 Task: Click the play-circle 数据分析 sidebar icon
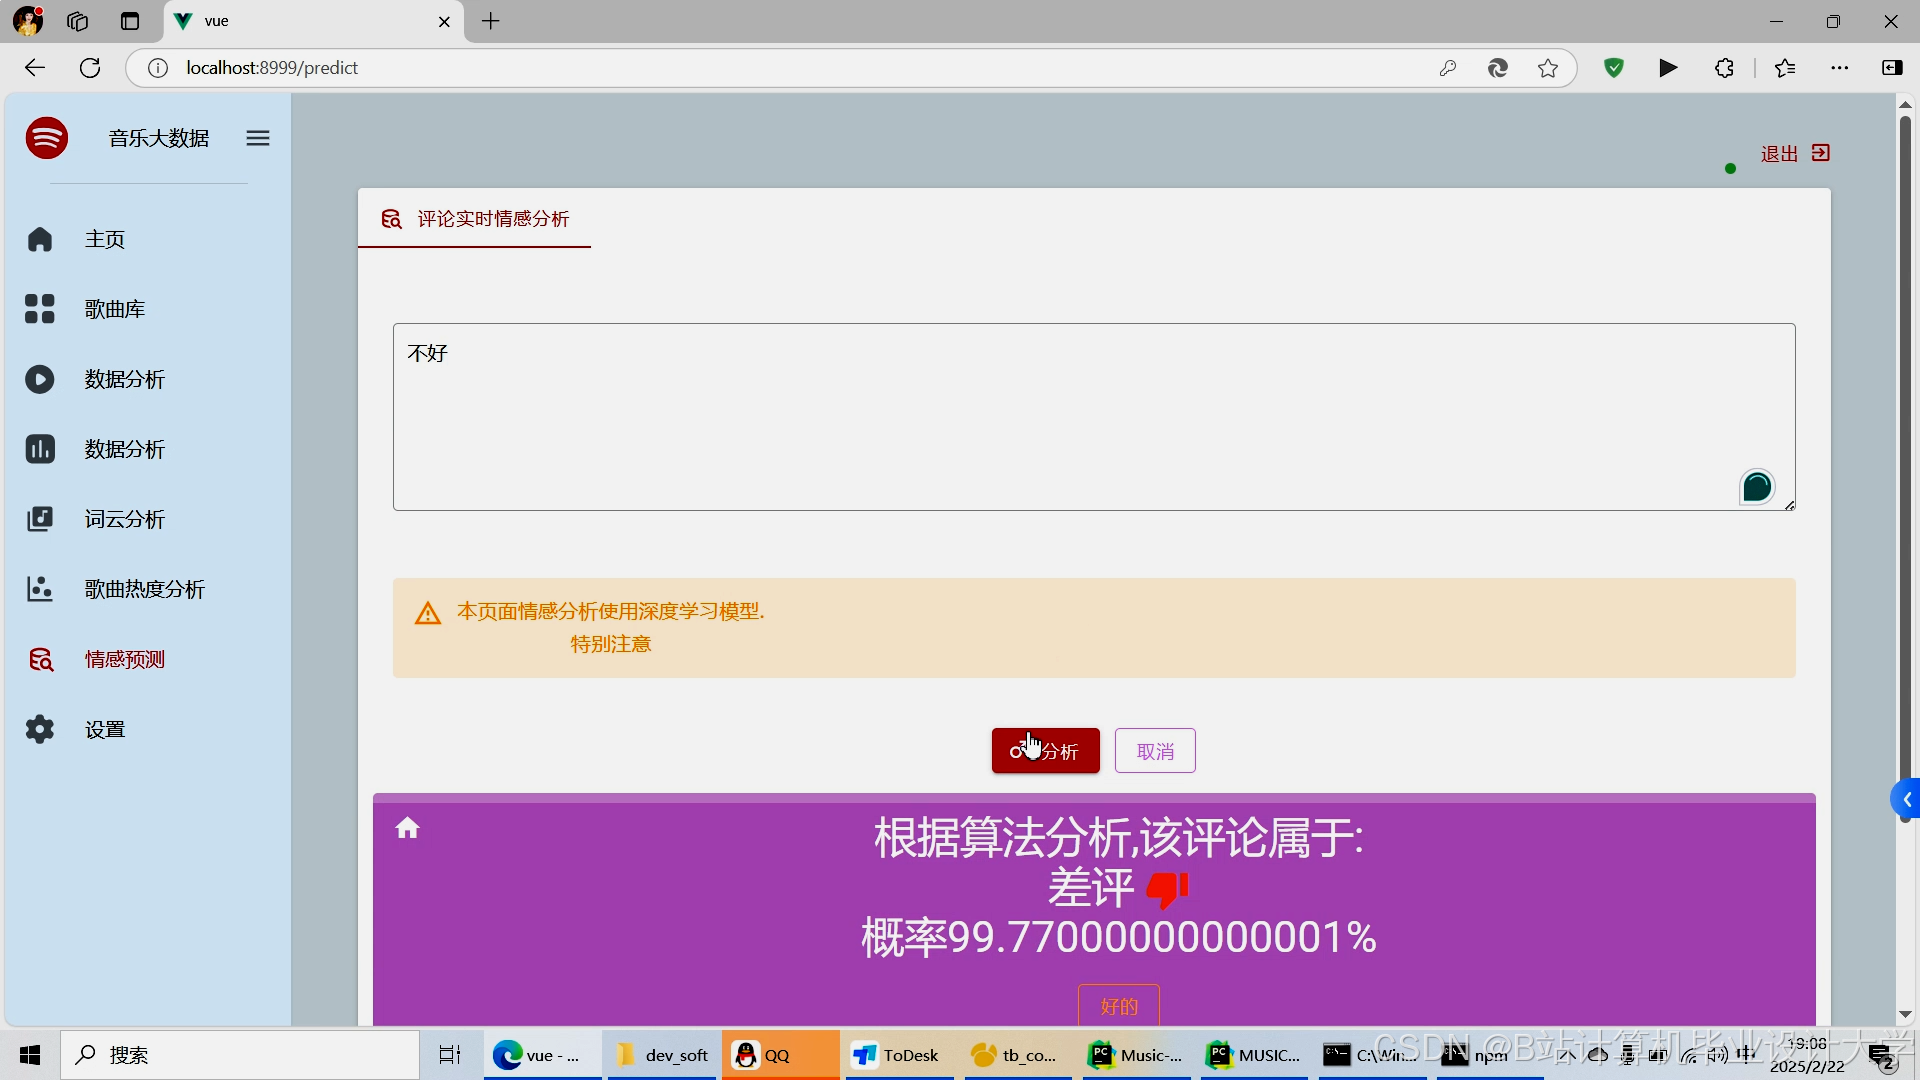pyautogui.click(x=40, y=379)
